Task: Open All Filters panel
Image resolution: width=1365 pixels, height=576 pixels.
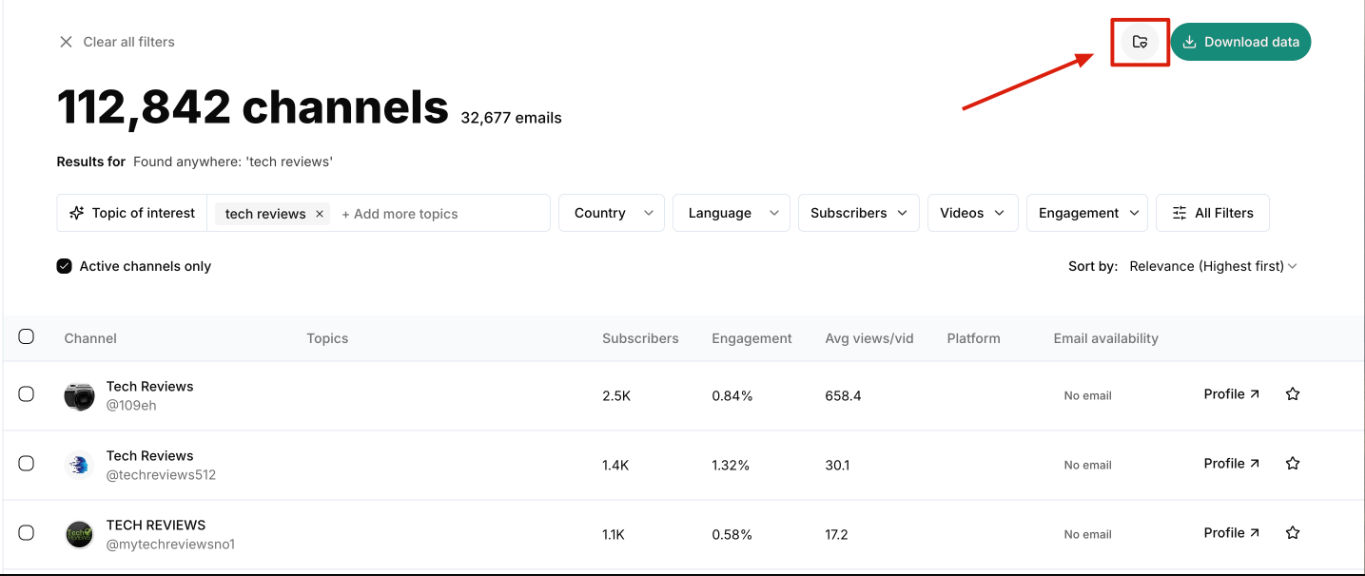Action: tap(1212, 213)
